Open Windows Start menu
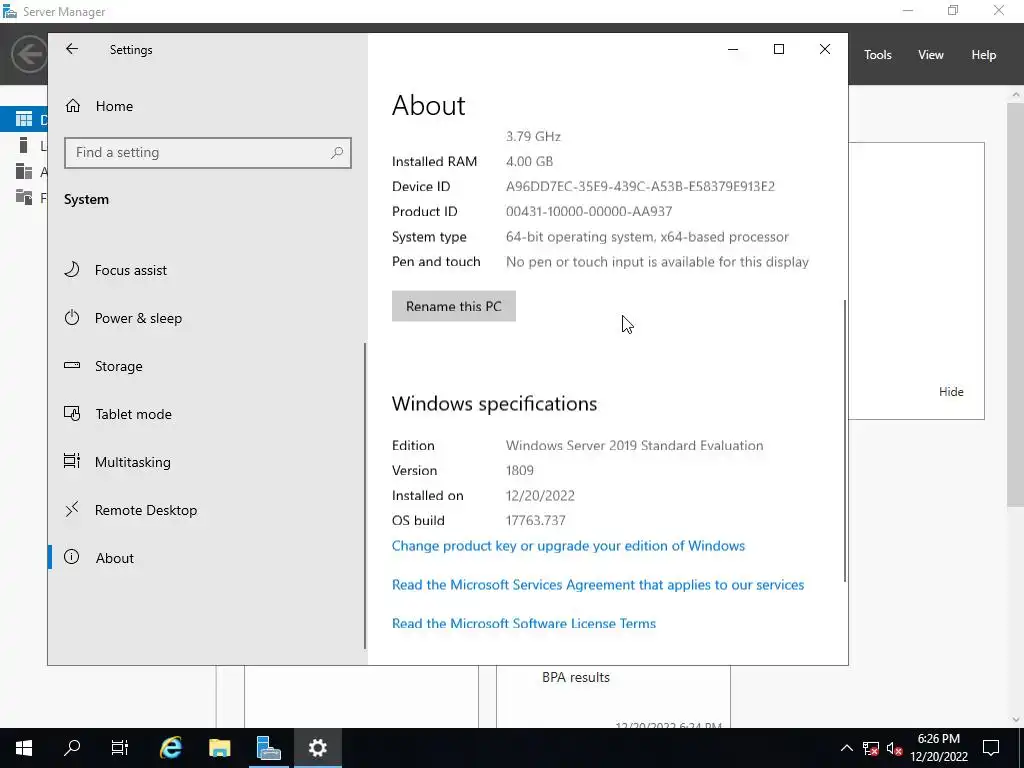 pyautogui.click(x=24, y=748)
